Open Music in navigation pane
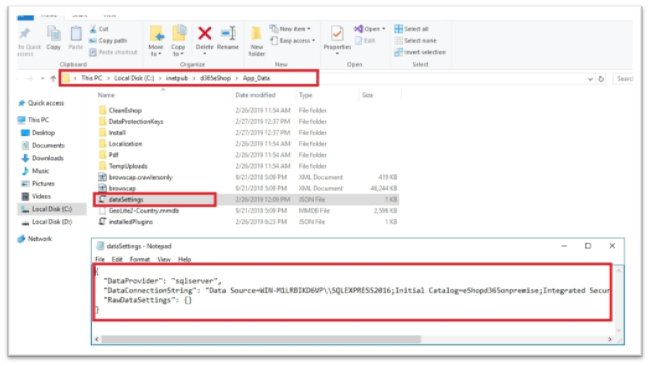Screen dimensions: 650x366 pos(35,171)
